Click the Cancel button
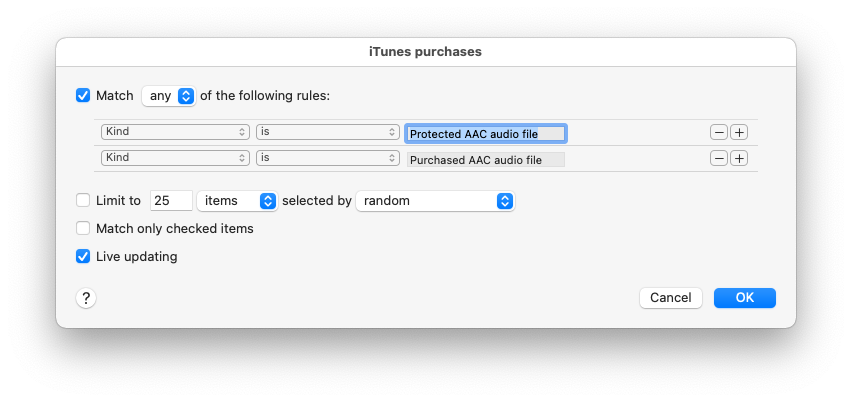 (x=670, y=298)
